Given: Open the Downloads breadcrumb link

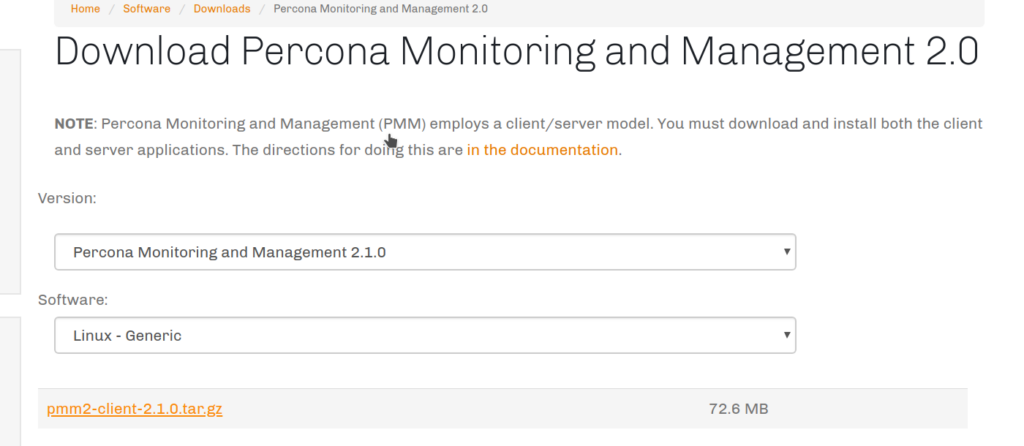Looking at the screenshot, I should [221, 9].
